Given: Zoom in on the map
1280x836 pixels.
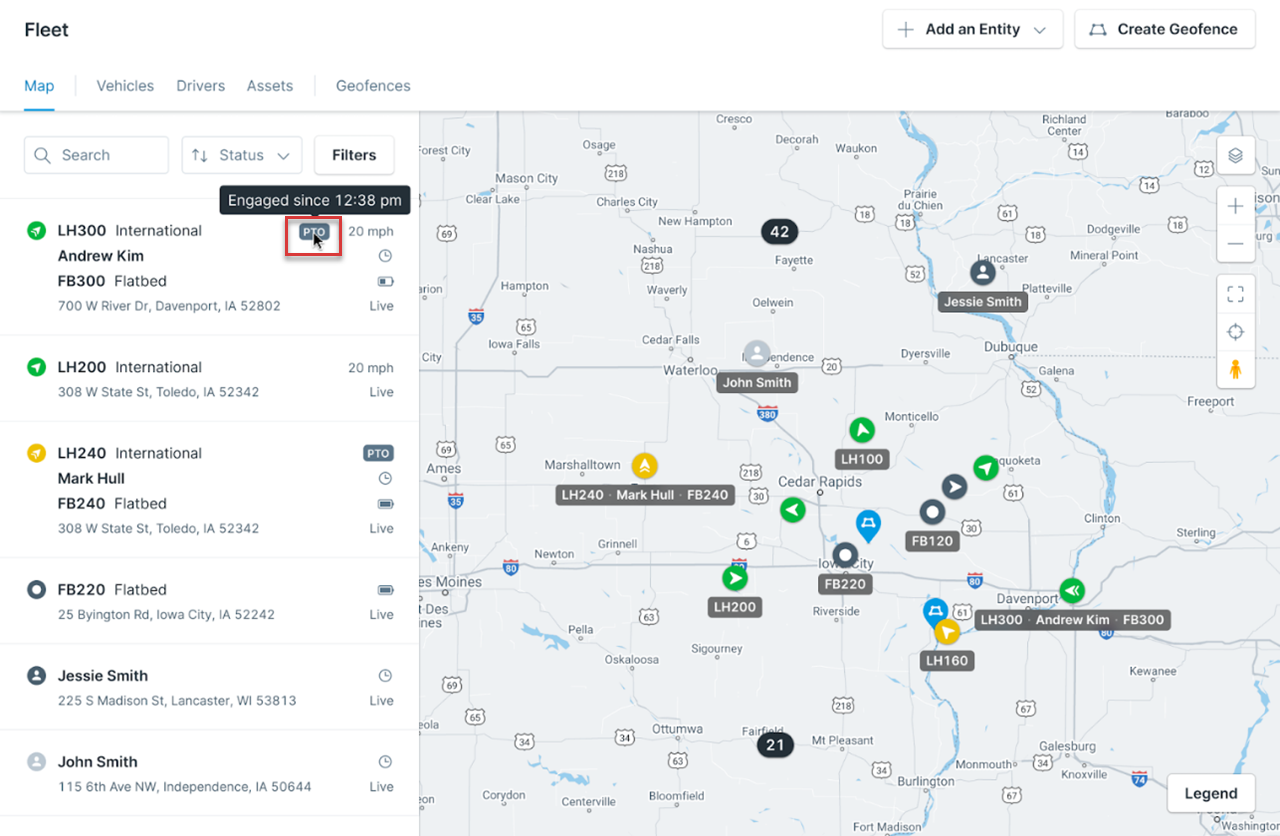Looking at the screenshot, I should tap(1235, 206).
